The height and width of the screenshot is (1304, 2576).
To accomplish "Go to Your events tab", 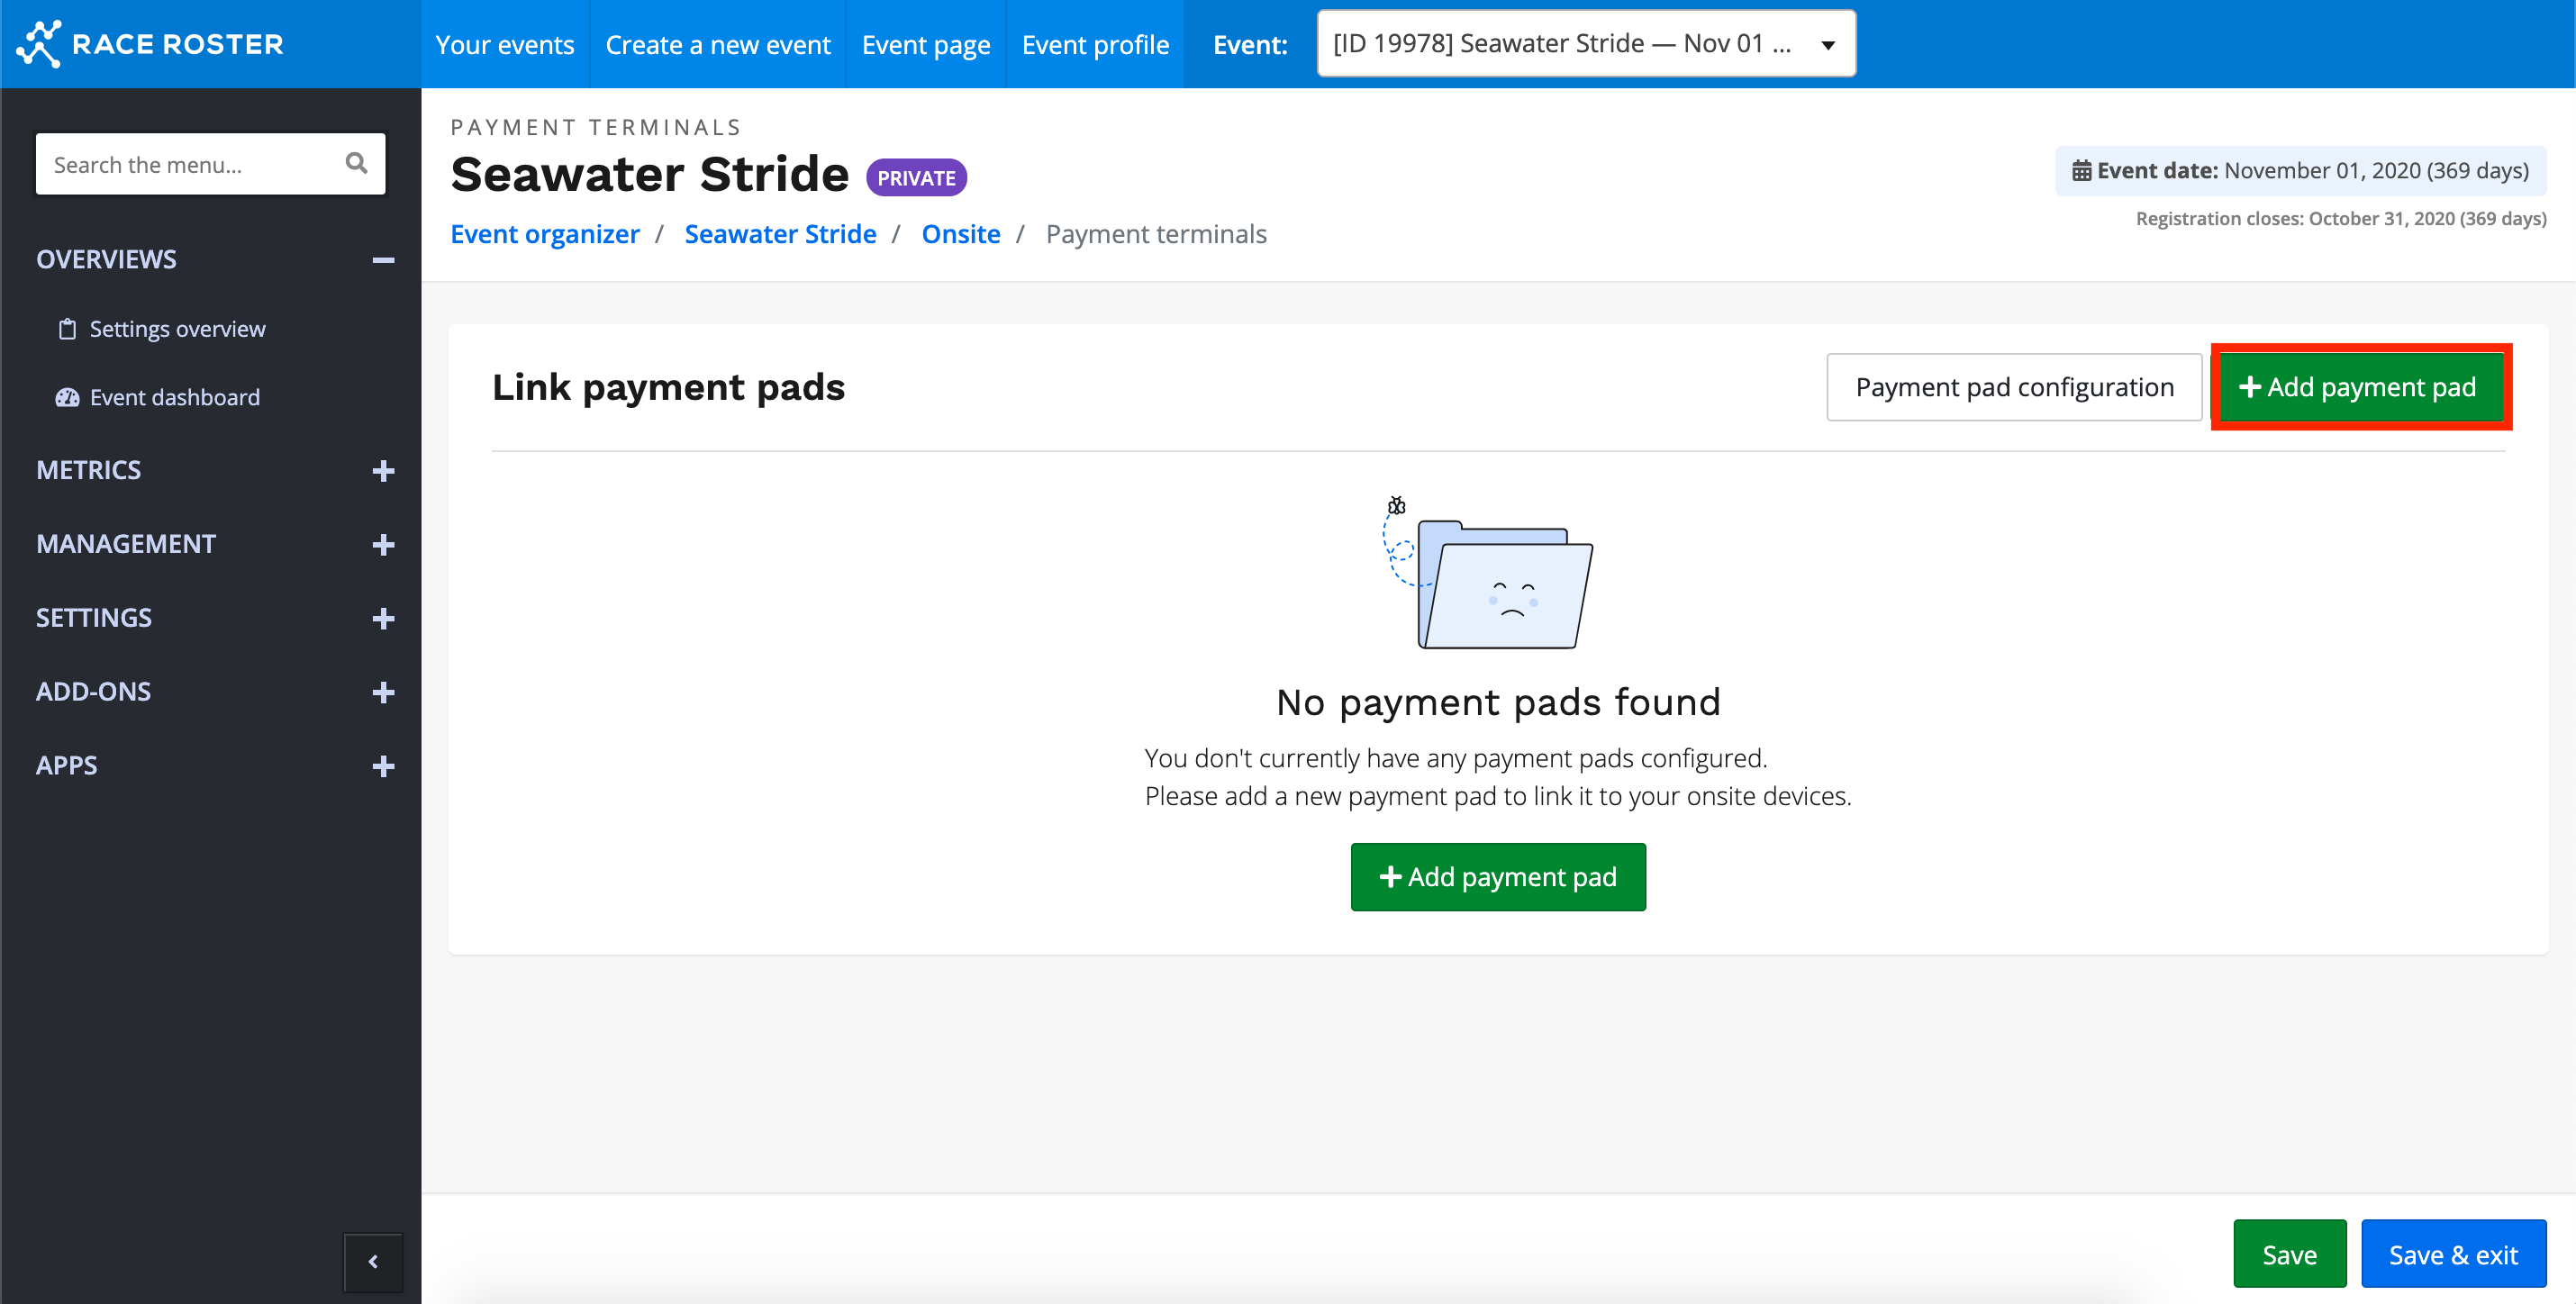I will coord(504,44).
